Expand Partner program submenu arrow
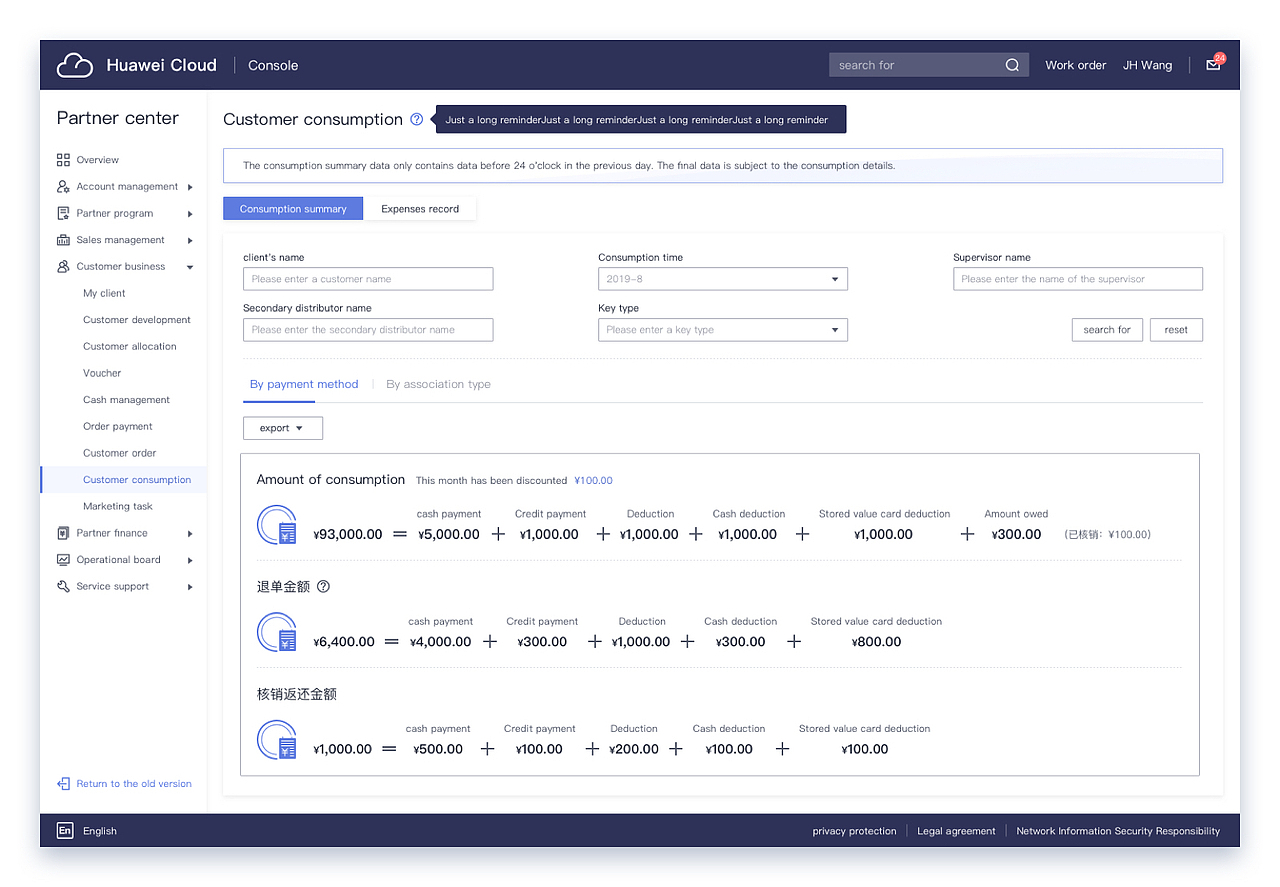Screen dimensions: 1280x887 coord(190,213)
